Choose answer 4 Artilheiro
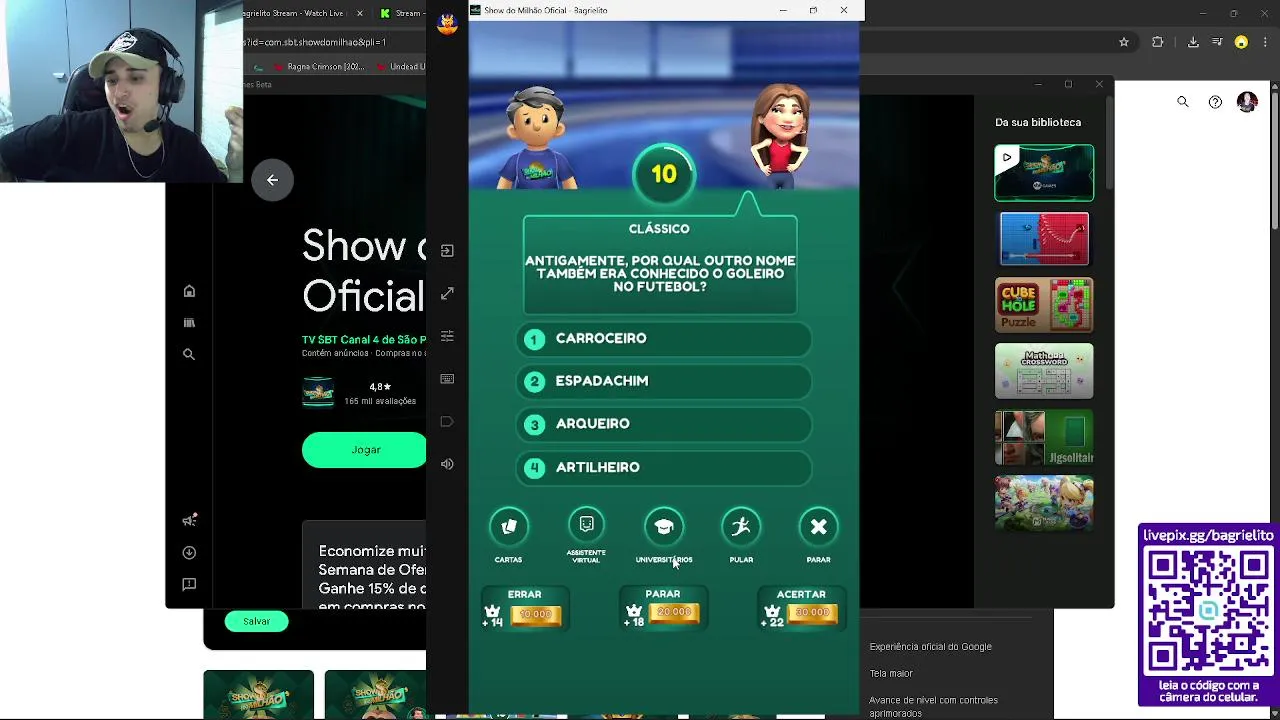This screenshot has height=720, width=1280. click(x=664, y=467)
